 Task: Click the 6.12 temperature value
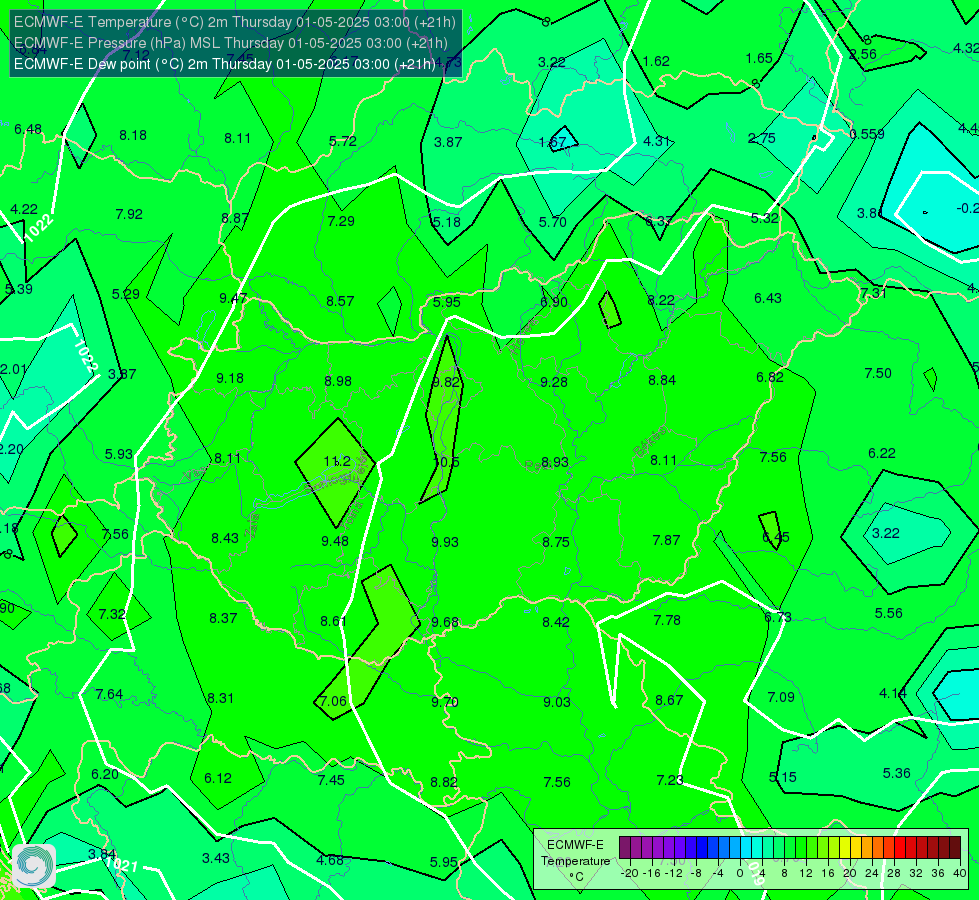pos(218,778)
